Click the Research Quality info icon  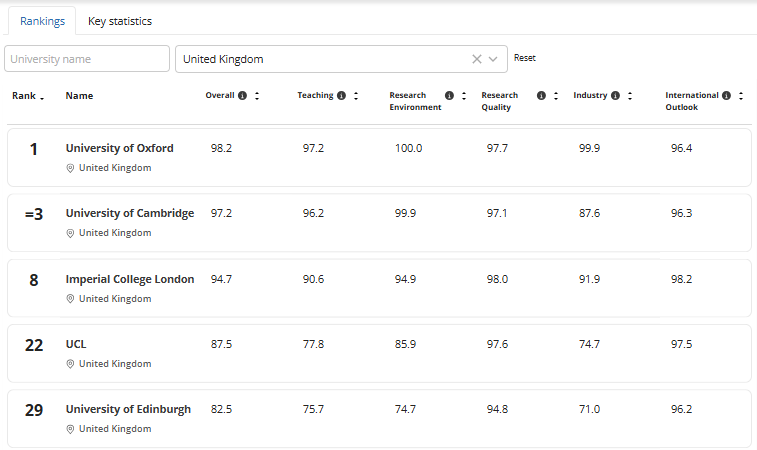tap(541, 96)
